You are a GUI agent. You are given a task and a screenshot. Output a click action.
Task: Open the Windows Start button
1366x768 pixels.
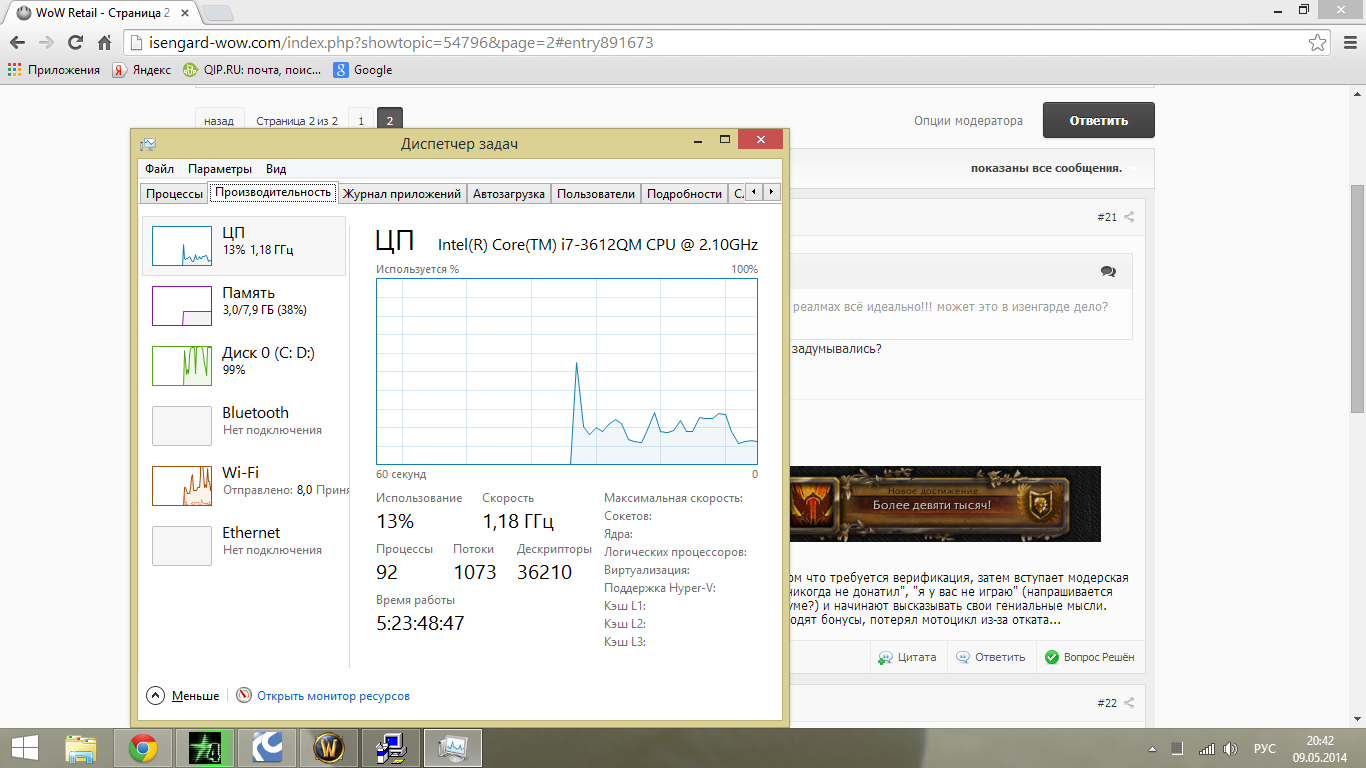[x=25, y=747]
